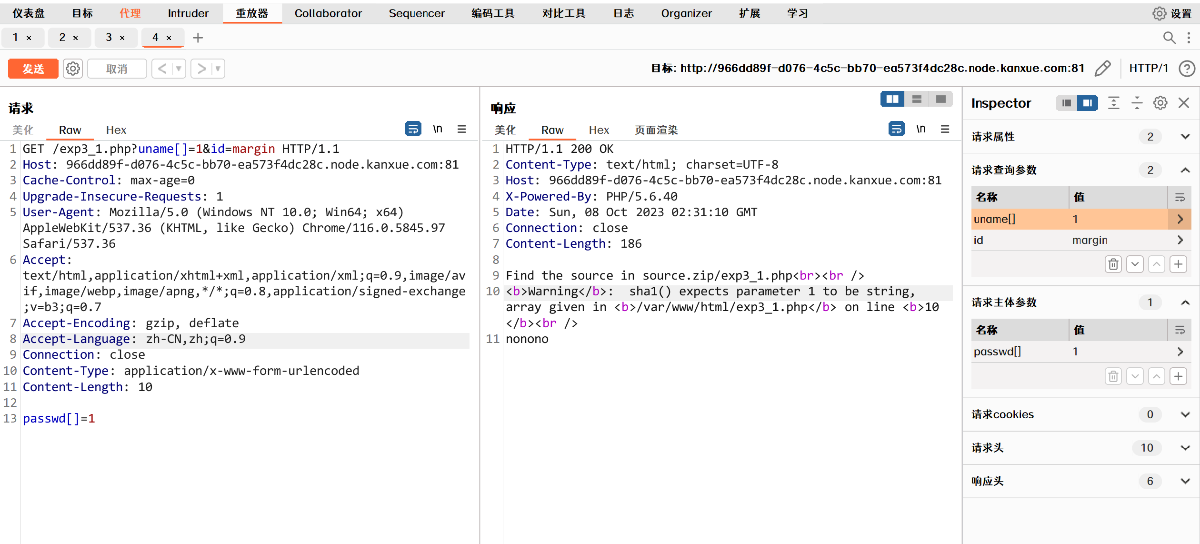Add a new Repeater tab

tap(198, 38)
